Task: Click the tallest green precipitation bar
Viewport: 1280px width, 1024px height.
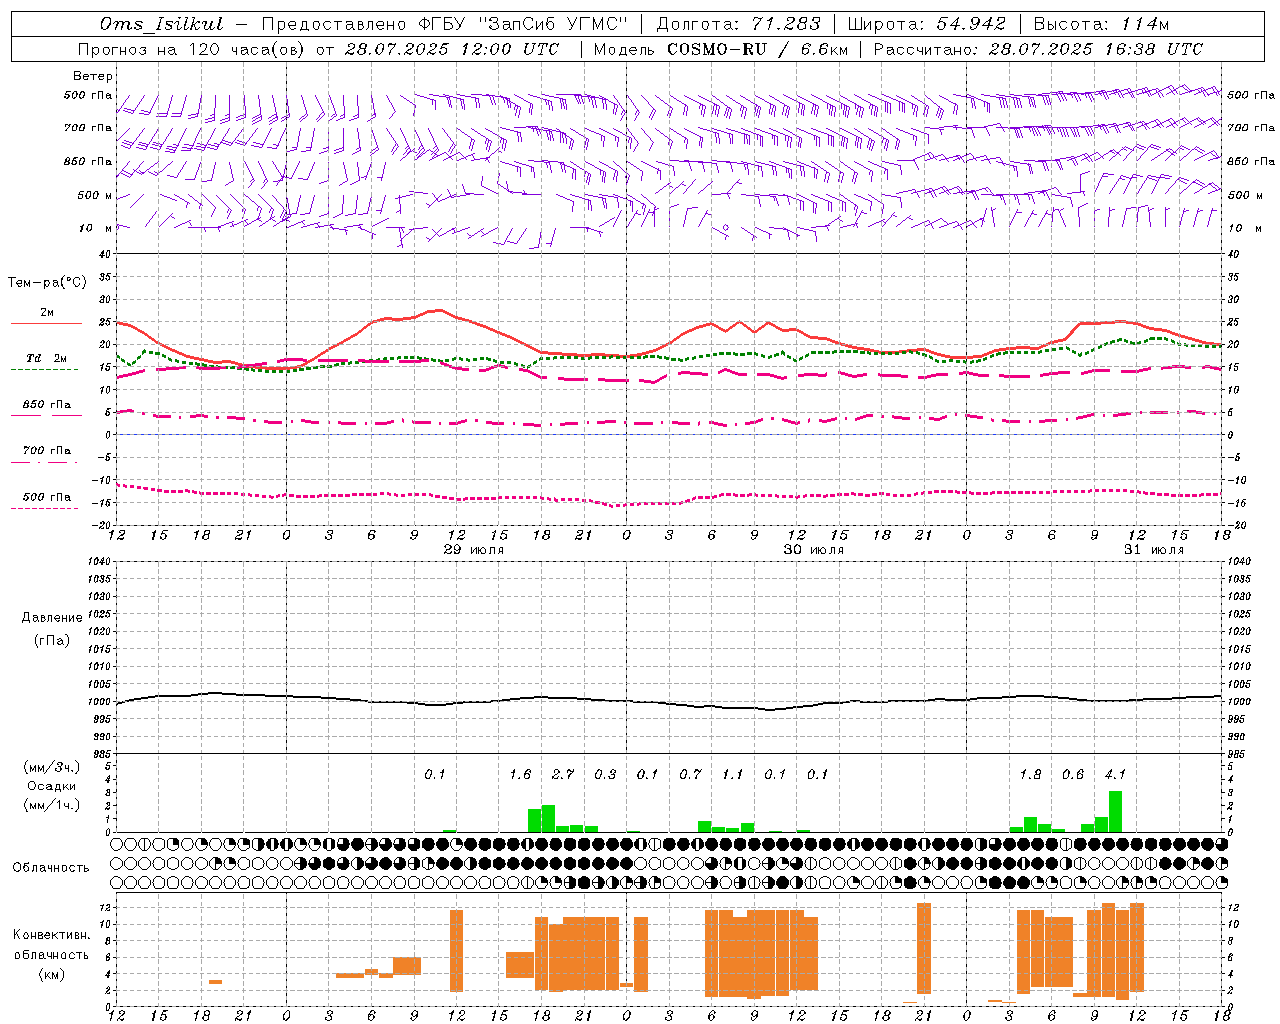Action: click(x=1115, y=812)
